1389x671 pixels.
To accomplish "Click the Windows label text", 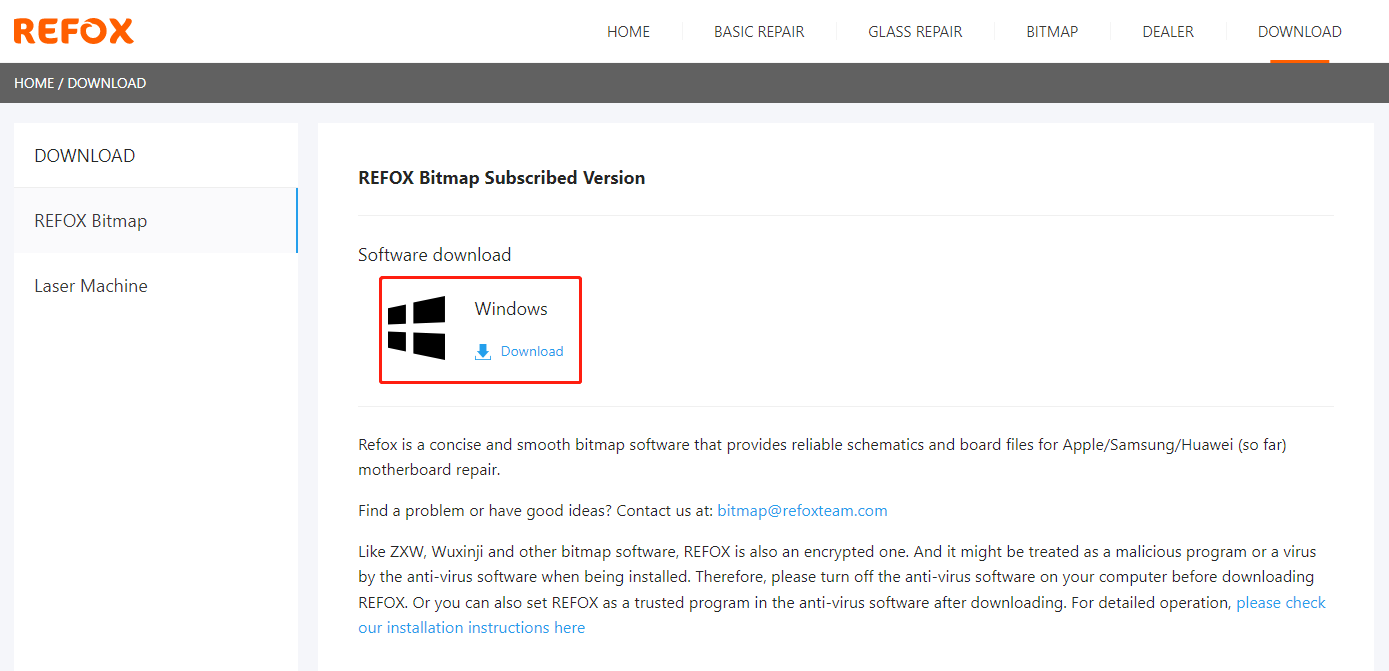I will point(511,309).
